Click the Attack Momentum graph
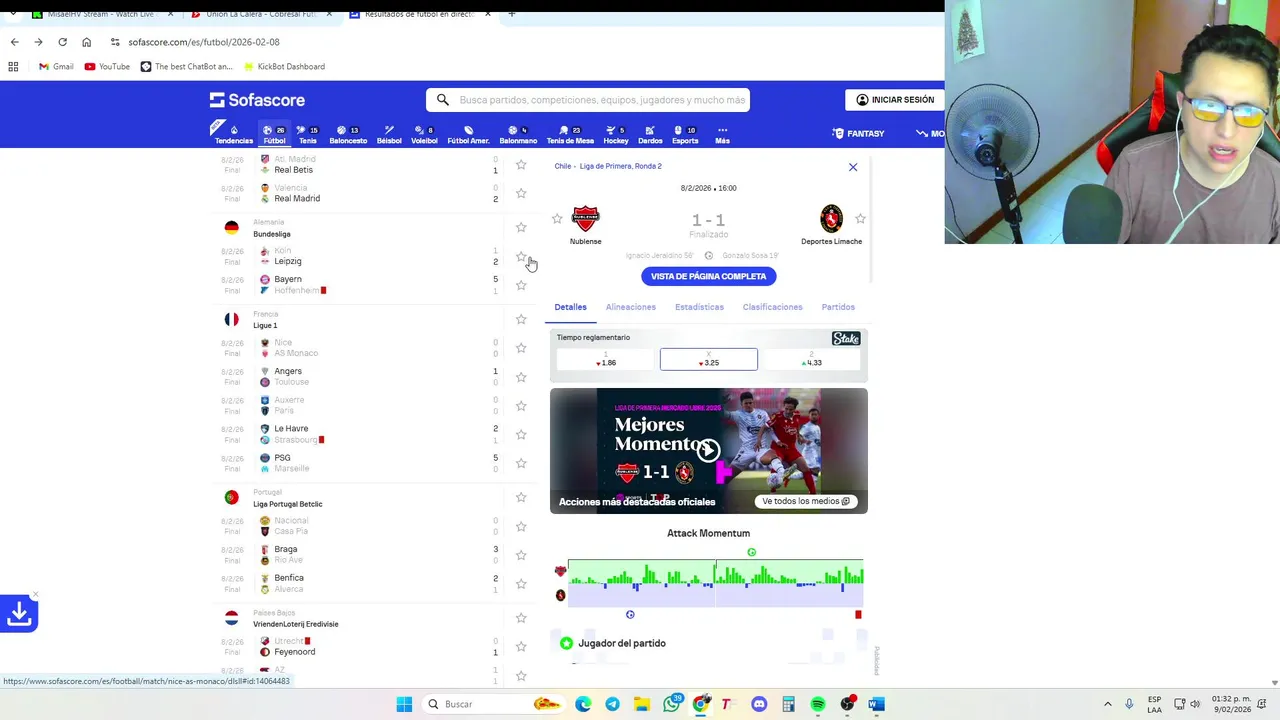 point(715,584)
